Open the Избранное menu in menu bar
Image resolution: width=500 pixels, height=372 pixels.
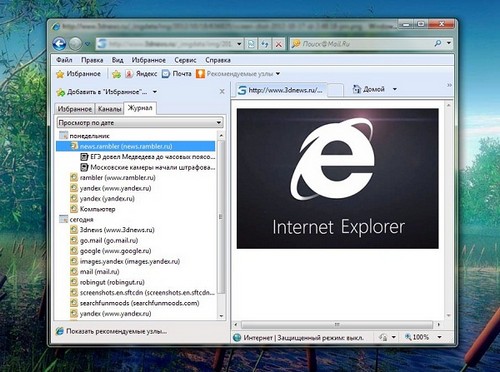149,60
